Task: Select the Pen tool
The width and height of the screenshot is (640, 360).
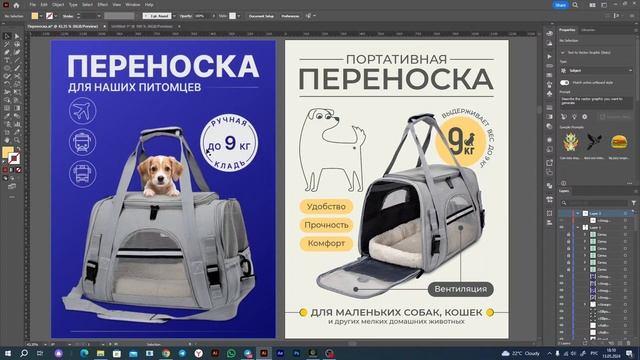Action: [x=7, y=52]
